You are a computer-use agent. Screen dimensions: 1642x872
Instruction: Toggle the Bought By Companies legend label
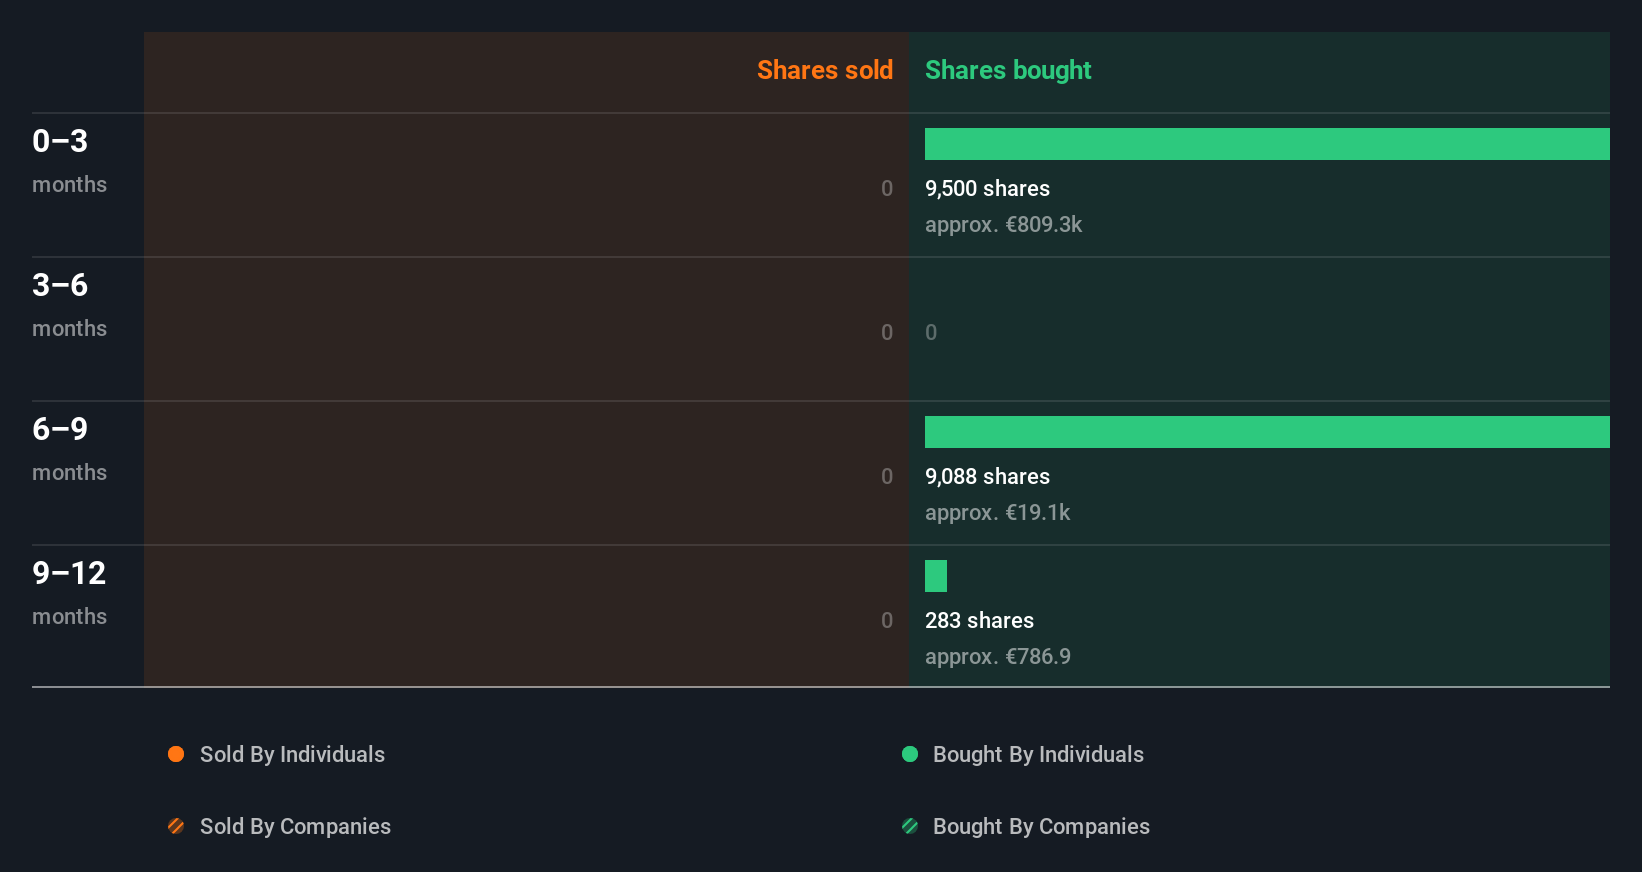1041,826
